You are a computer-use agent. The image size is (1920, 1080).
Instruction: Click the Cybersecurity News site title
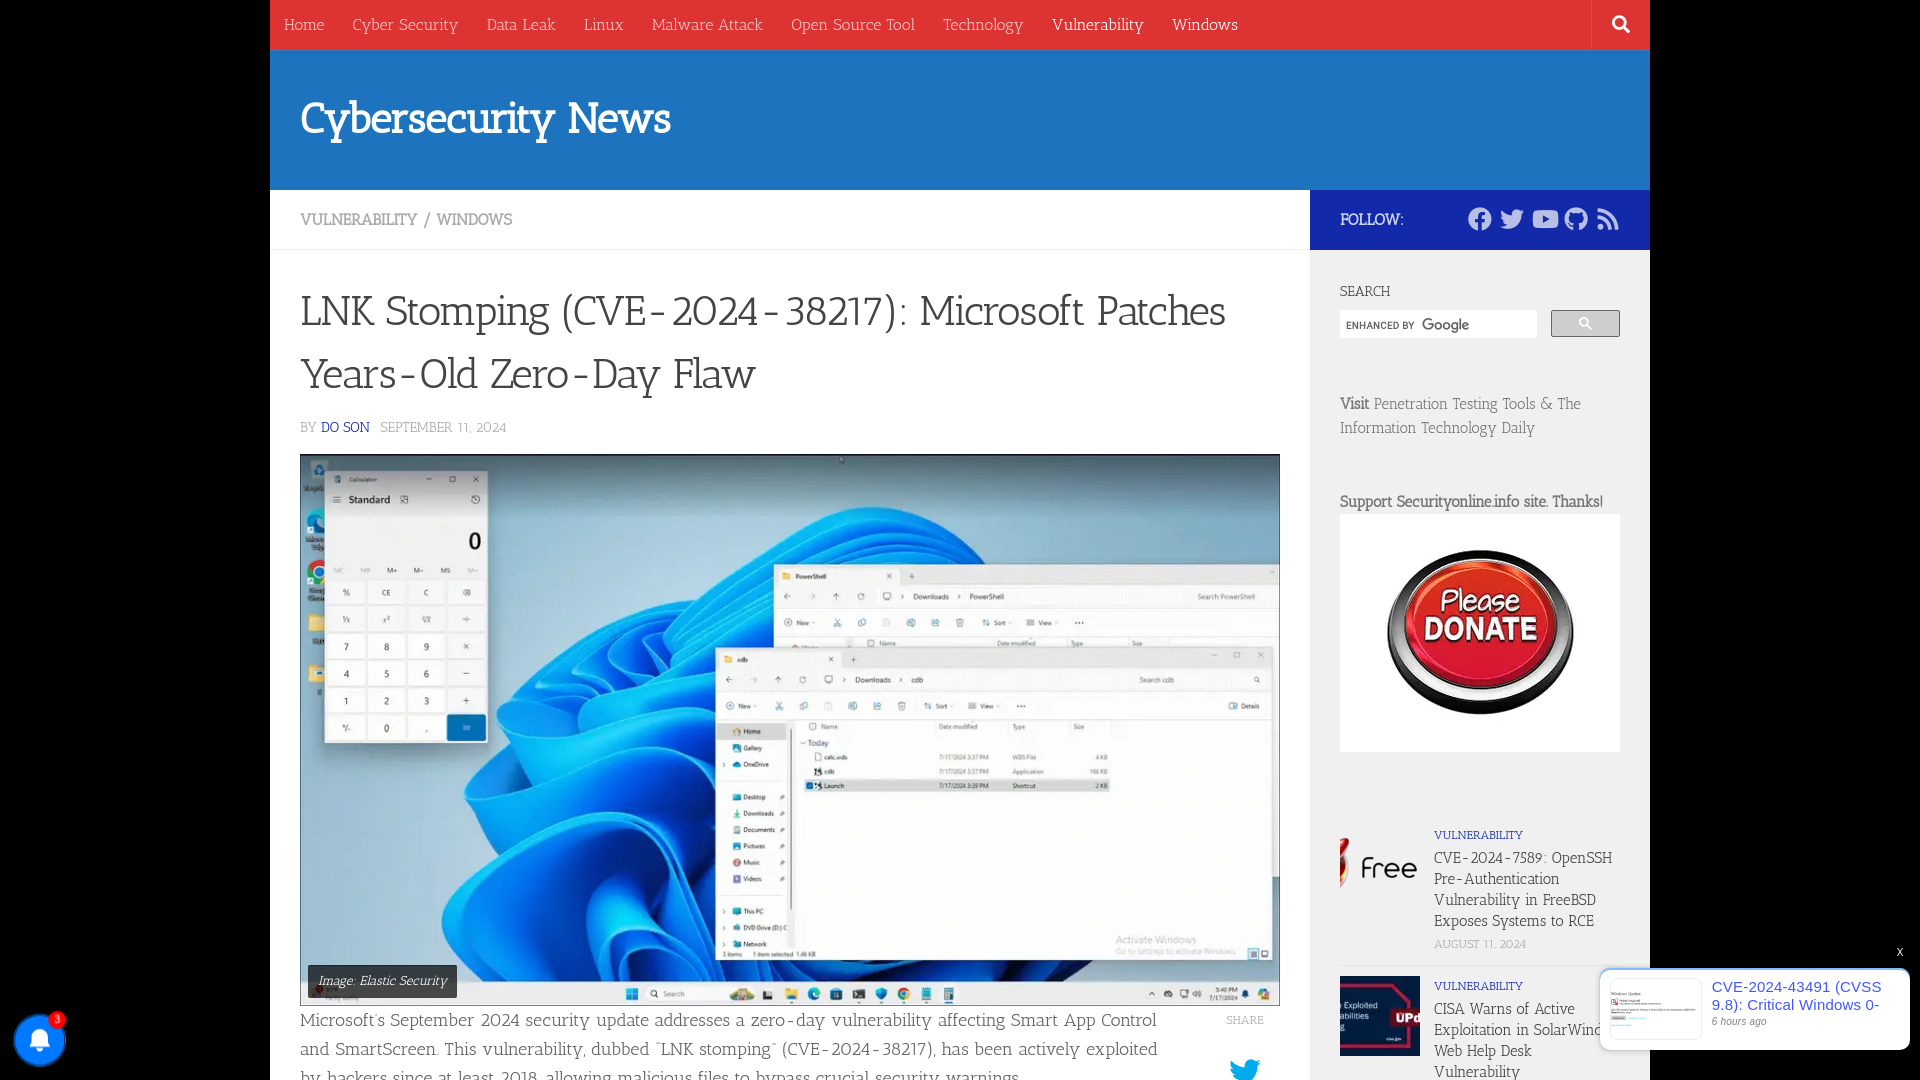pos(485,118)
